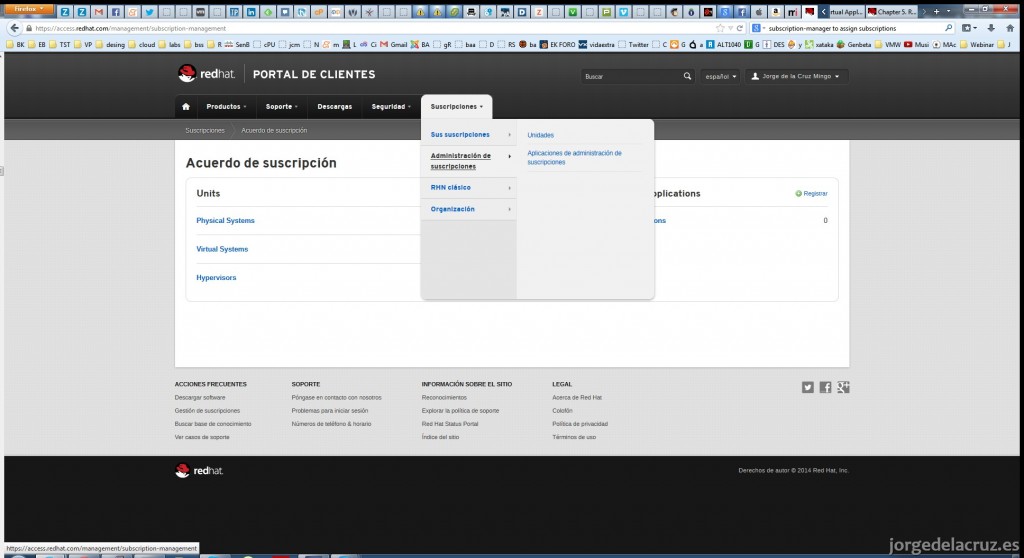Open the Genbeta bookmark
1024x558 pixels.
854,44
